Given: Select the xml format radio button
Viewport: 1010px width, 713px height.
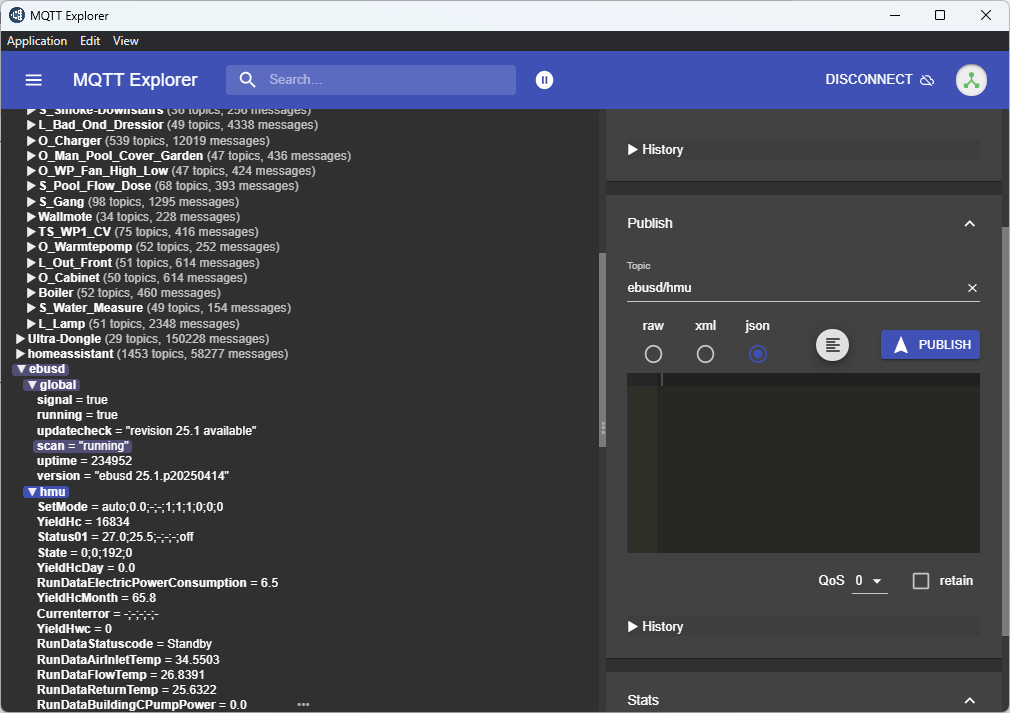Looking at the screenshot, I should click(x=705, y=354).
